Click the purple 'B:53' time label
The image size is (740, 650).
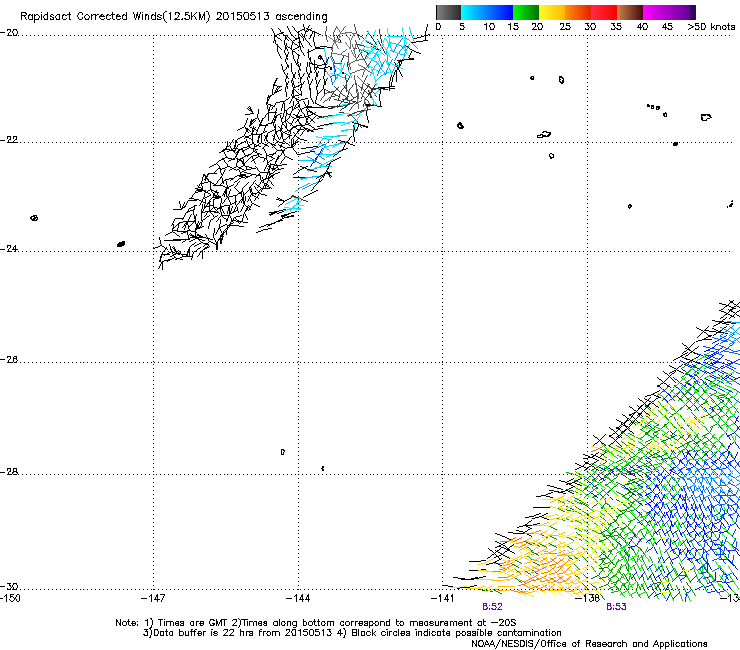tap(616, 607)
